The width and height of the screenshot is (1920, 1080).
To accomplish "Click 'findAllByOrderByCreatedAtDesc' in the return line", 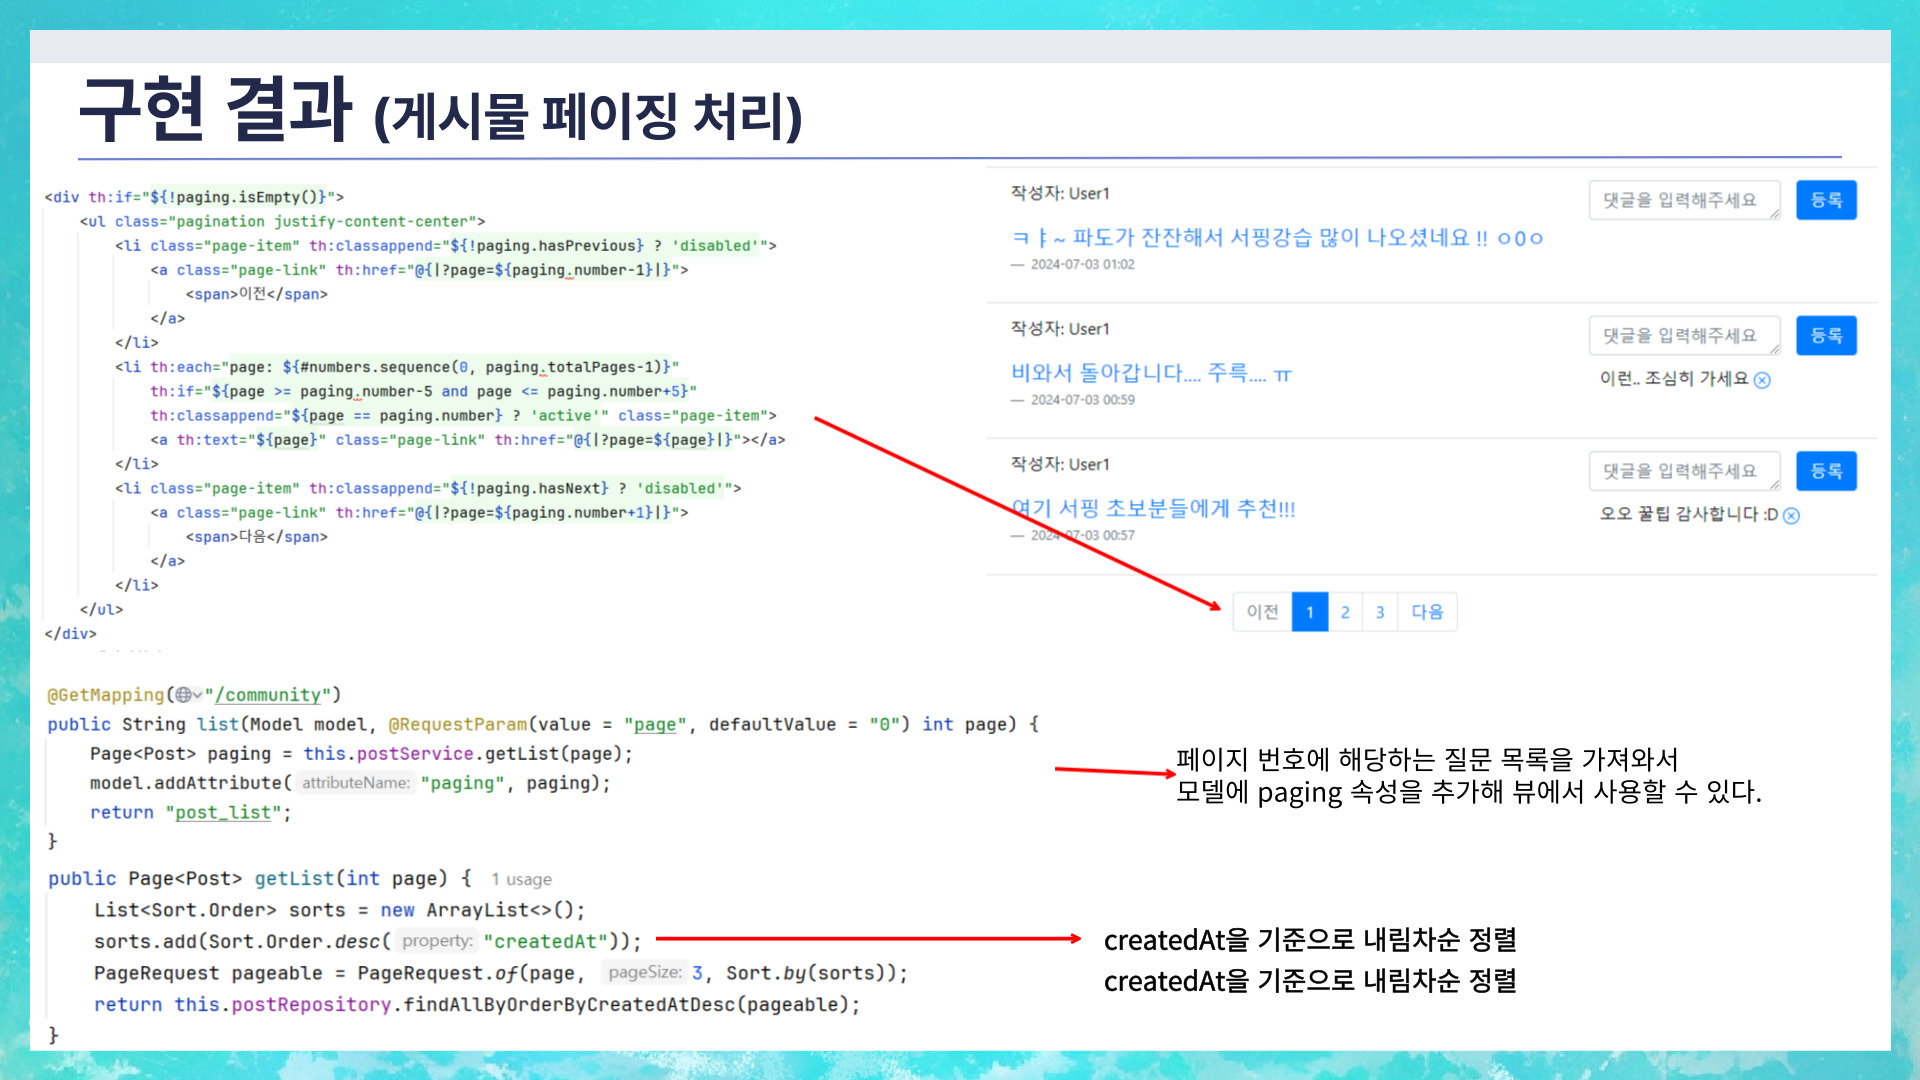I will coord(569,1004).
